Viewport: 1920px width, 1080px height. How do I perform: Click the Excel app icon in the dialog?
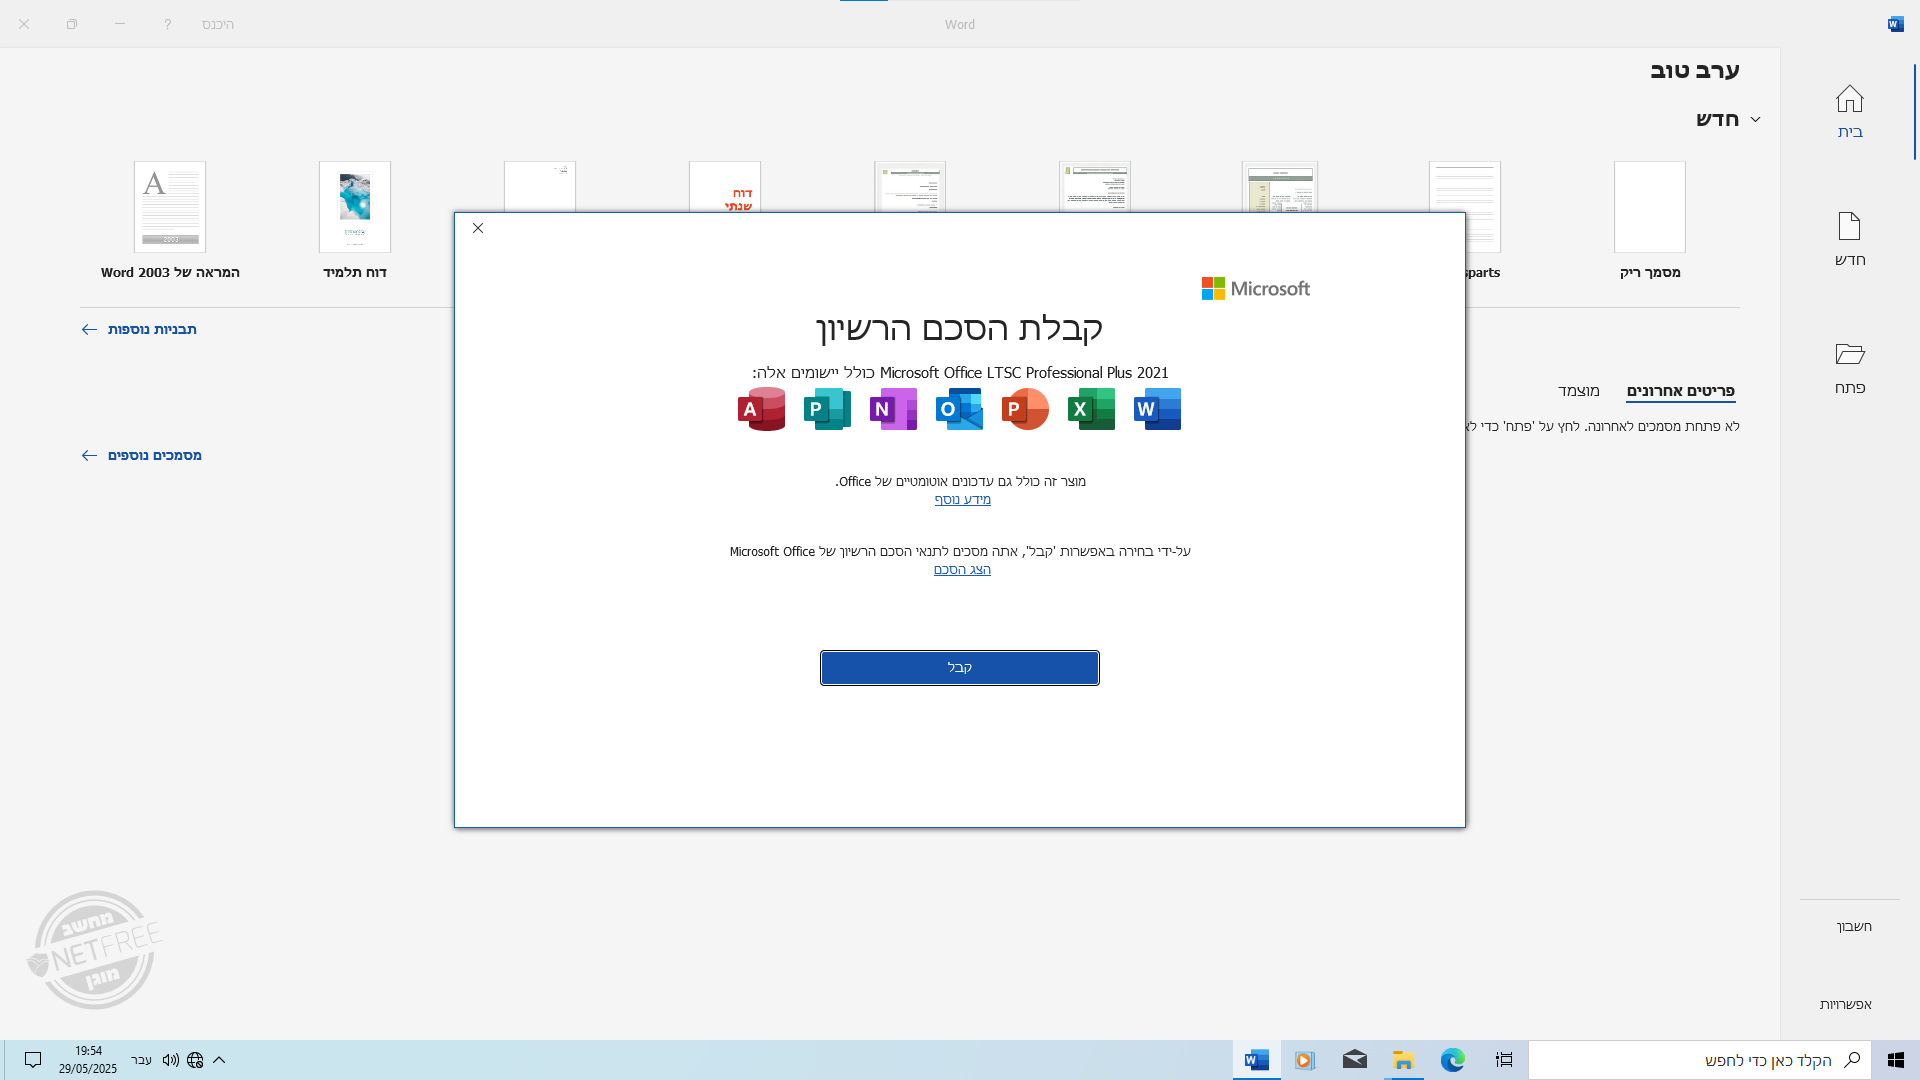1091,409
